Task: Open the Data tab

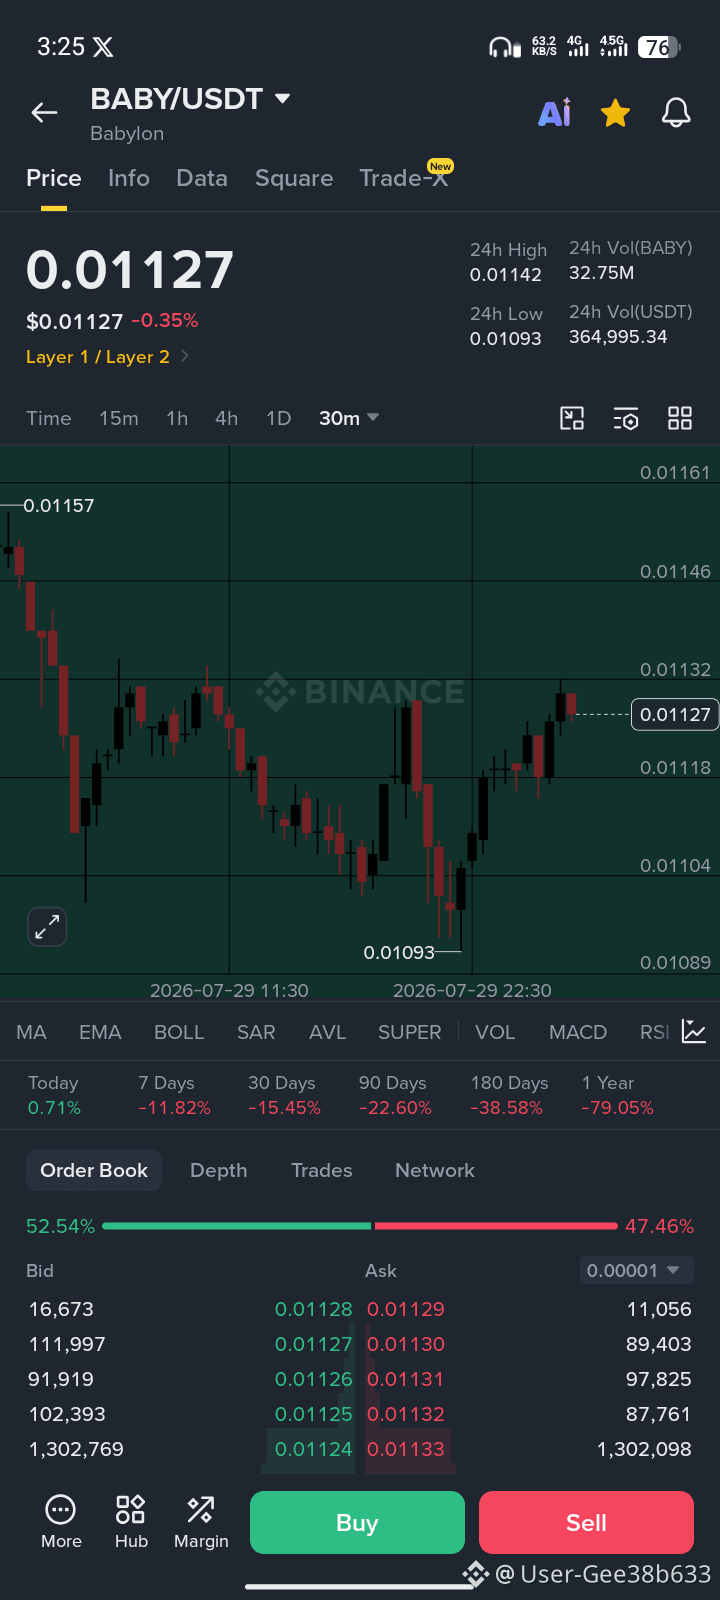Action: [x=202, y=178]
